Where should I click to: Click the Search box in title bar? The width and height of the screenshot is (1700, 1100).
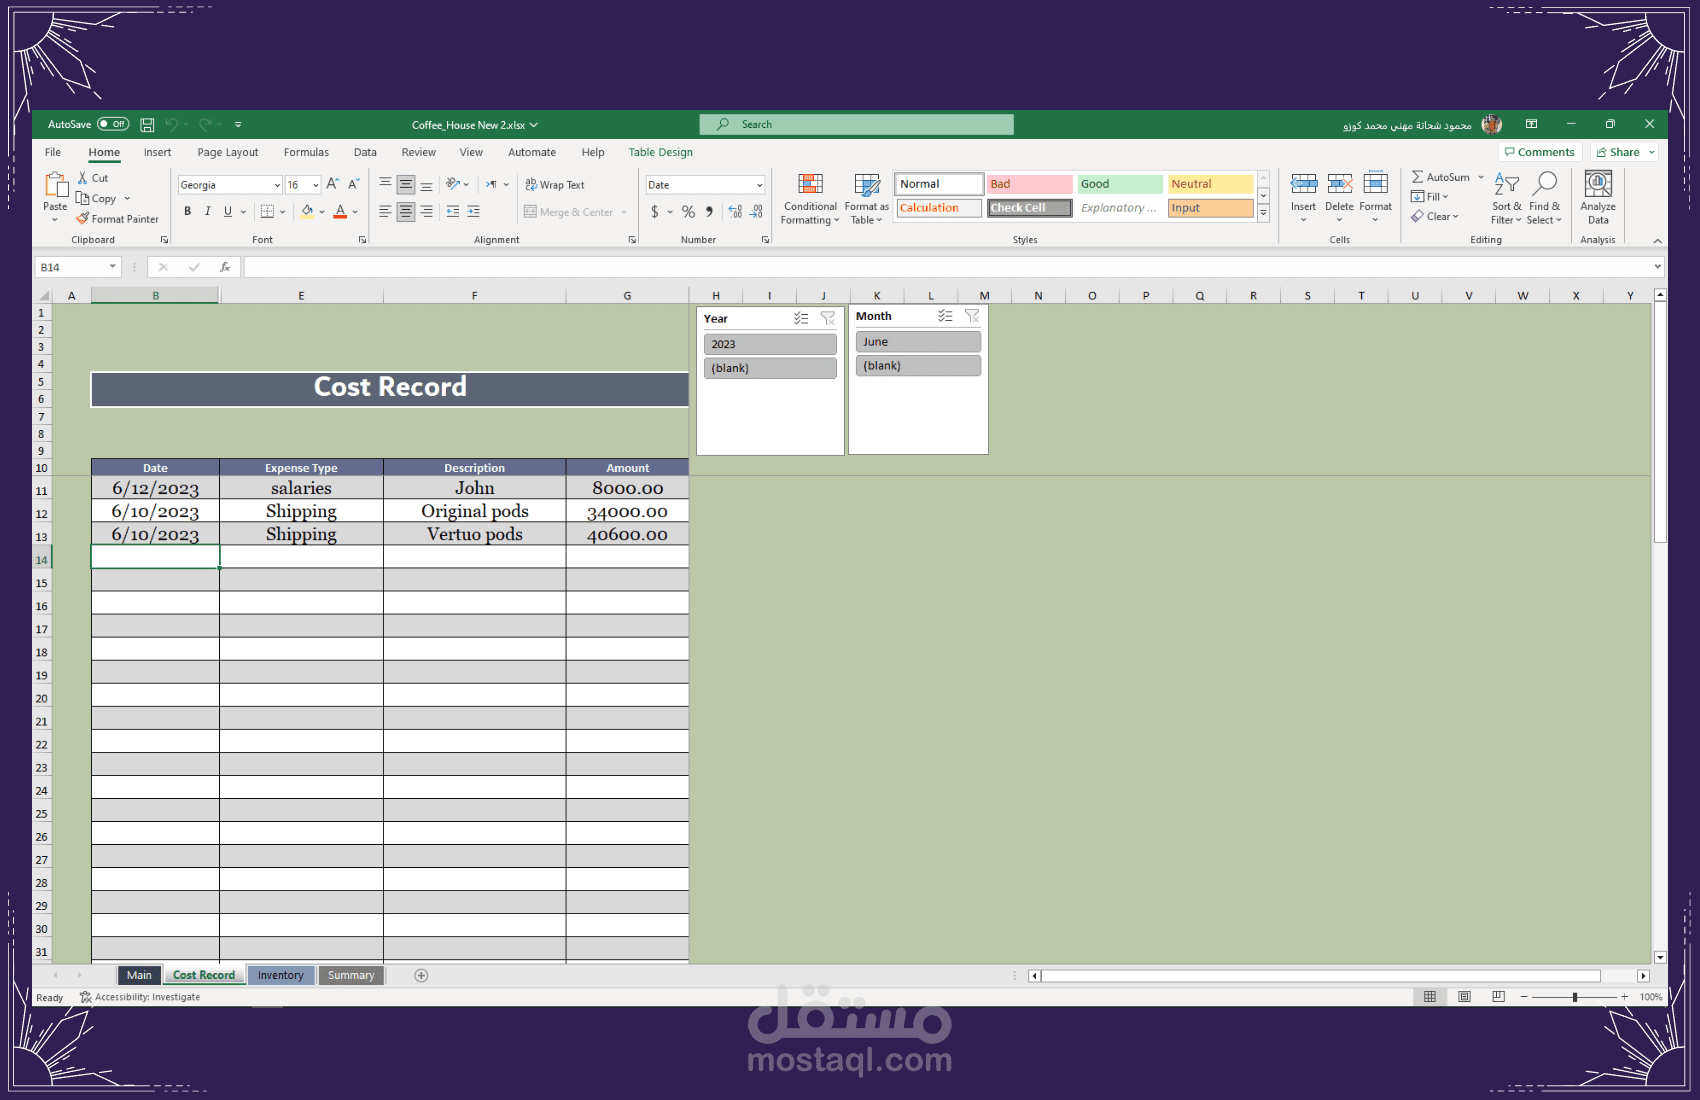click(x=857, y=124)
